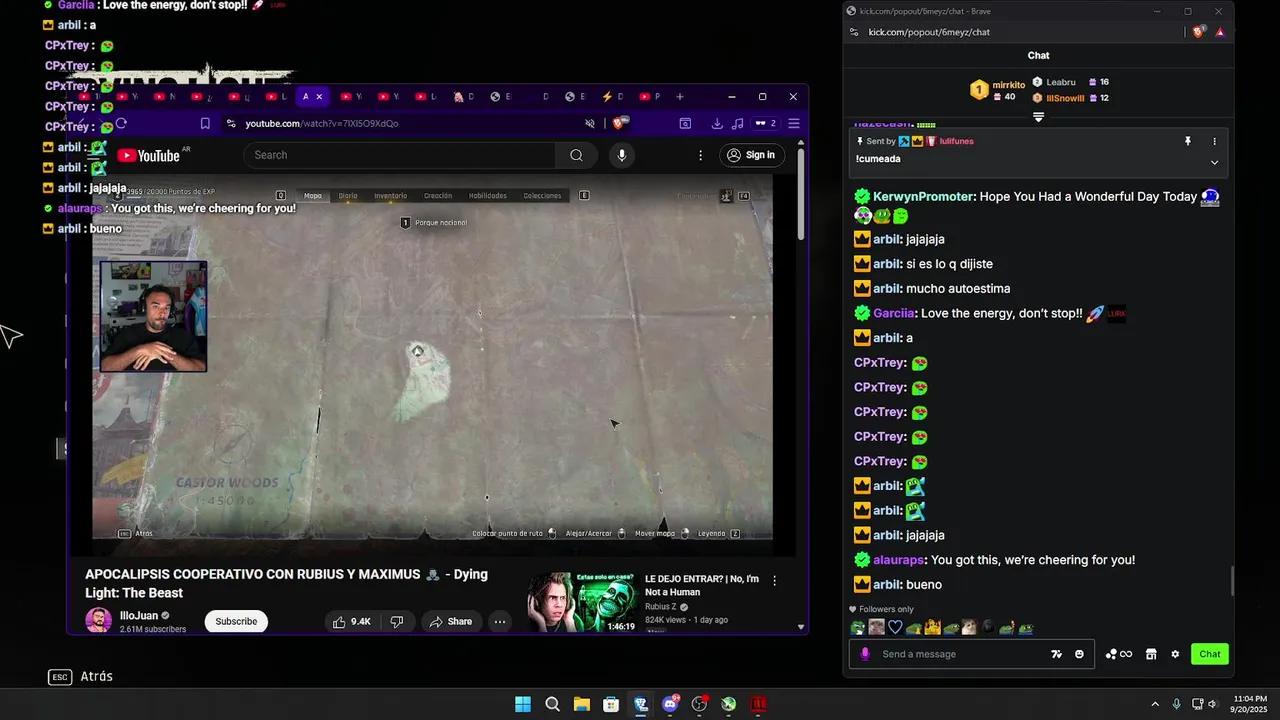Click the site settings icon beside kick.com URL
The image size is (1280, 720).
click(x=854, y=32)
